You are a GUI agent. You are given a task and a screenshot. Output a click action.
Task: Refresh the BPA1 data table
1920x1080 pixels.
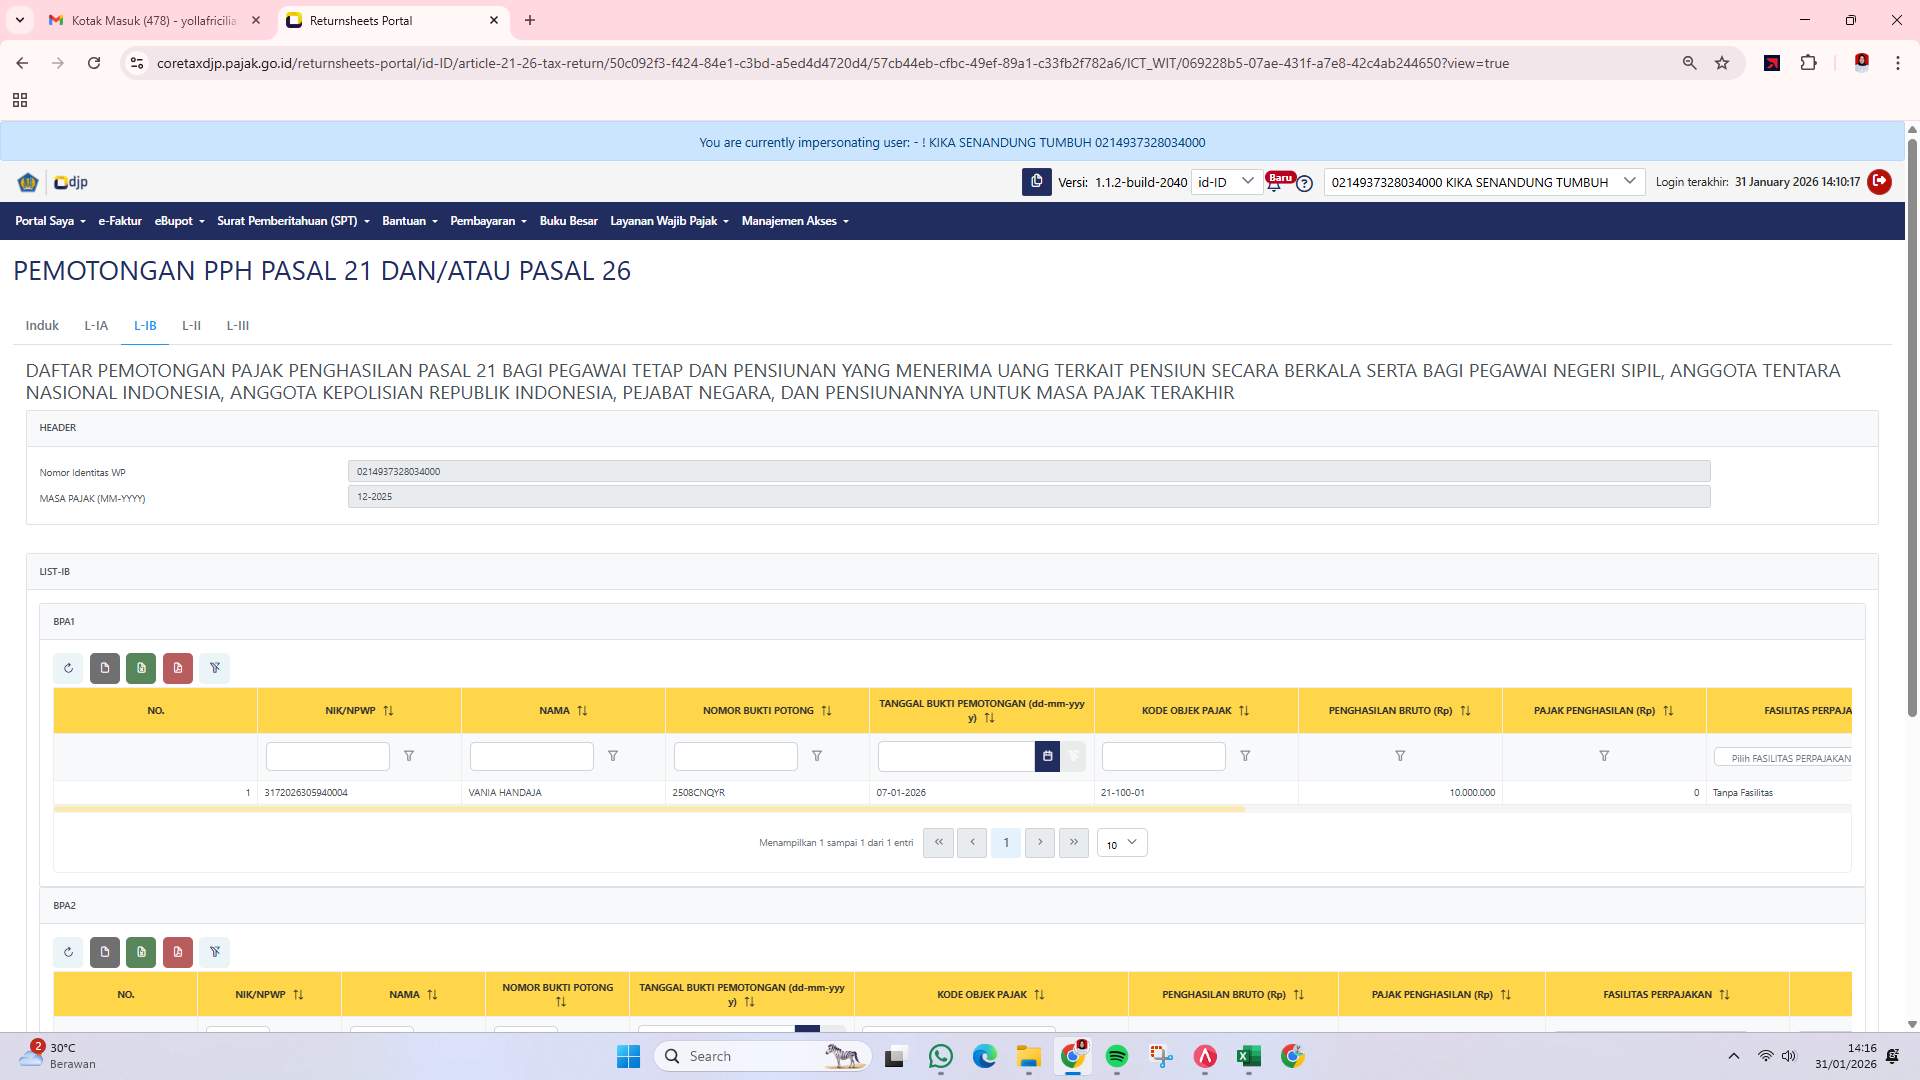point(68,668)
